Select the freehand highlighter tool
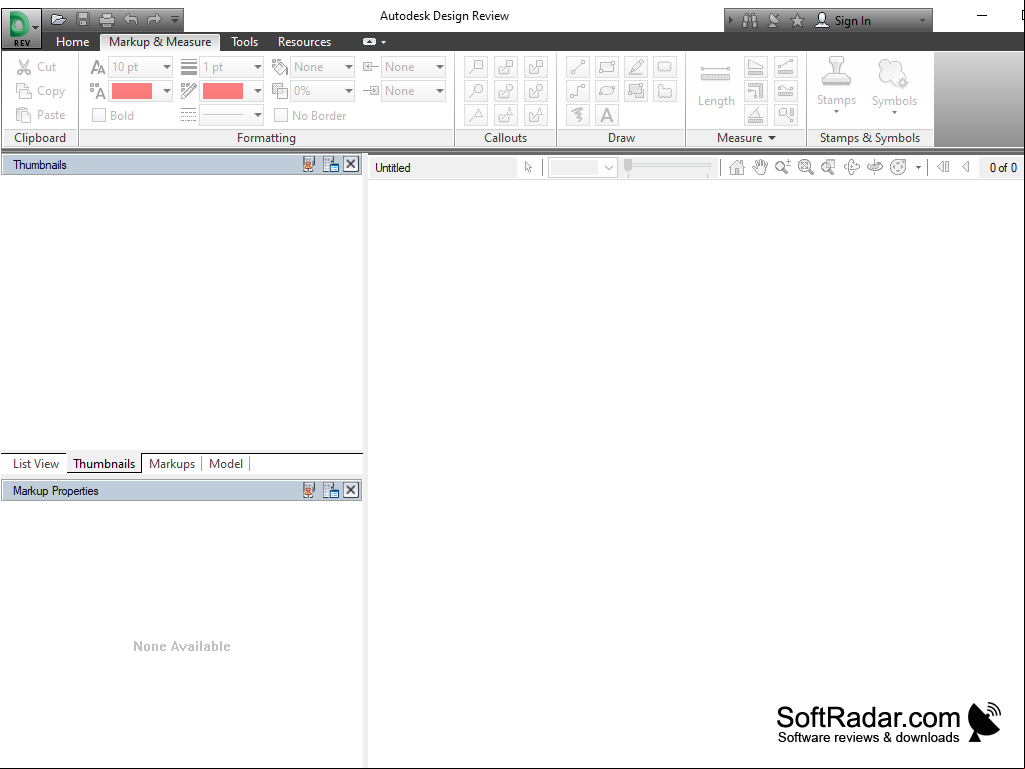This screenshot has width=1025, height=769. [636, 67]
